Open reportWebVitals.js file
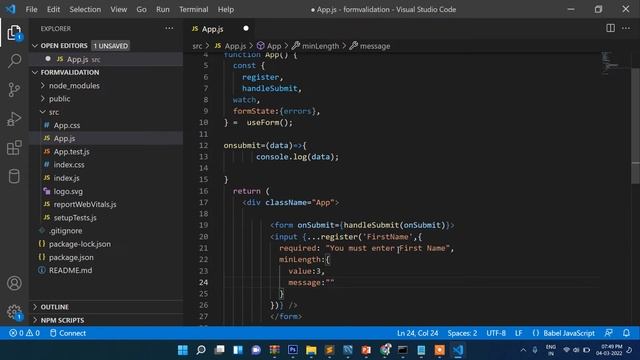The image size is (640, 360). 106,204
